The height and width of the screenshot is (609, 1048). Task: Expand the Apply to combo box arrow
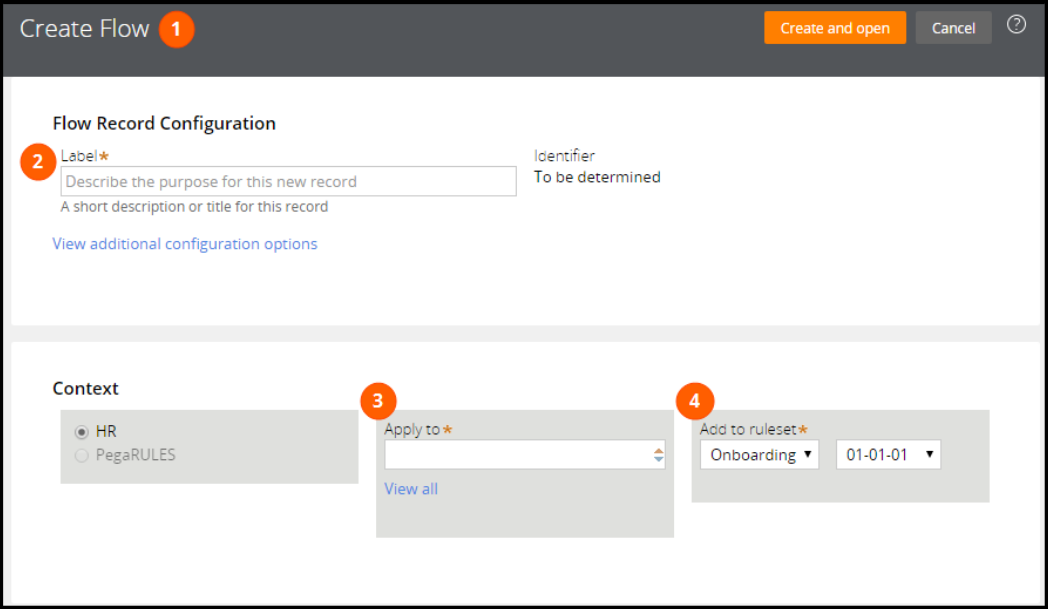[x=658, y=455]
